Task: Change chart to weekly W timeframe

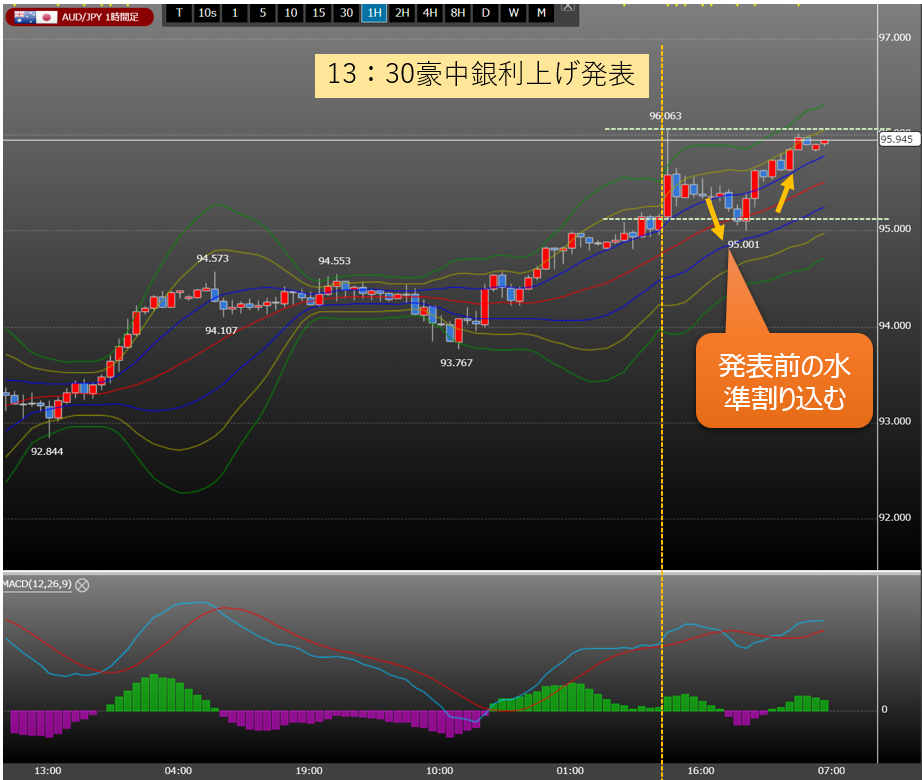Action: (514, 13)
